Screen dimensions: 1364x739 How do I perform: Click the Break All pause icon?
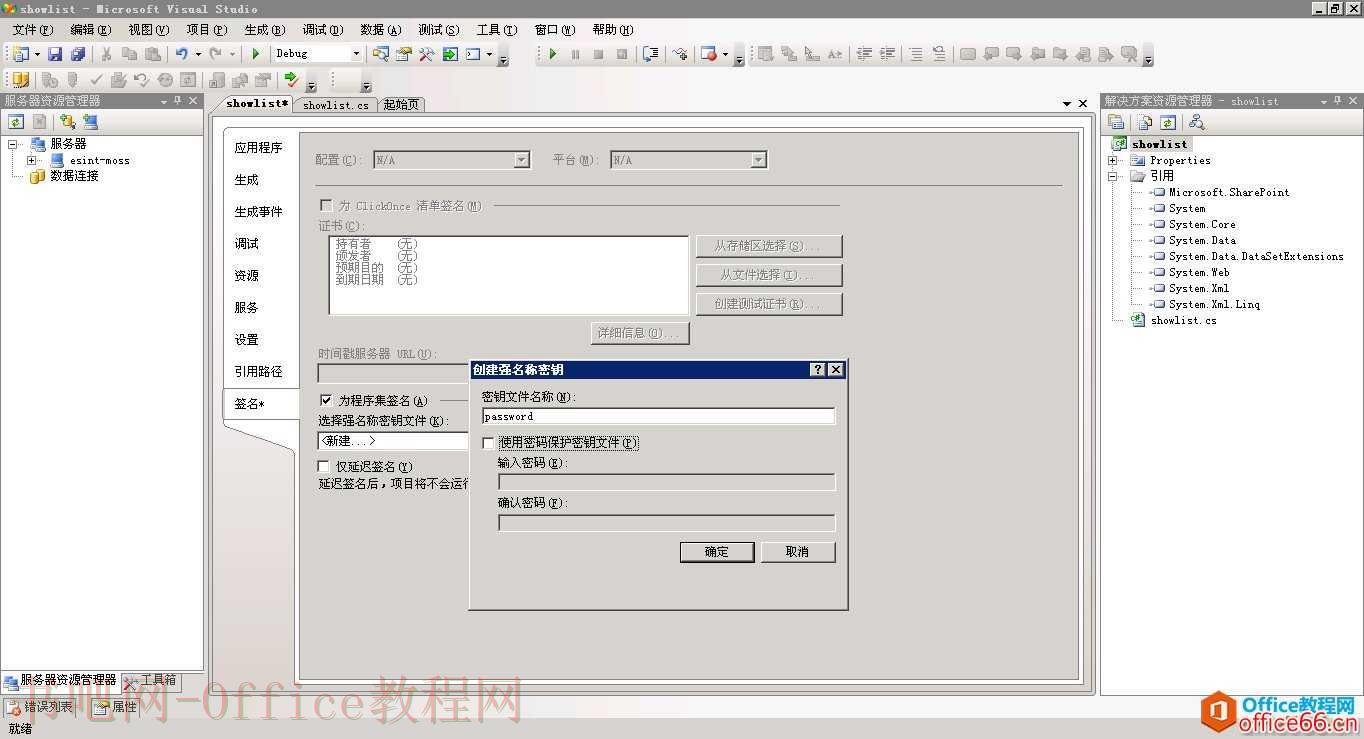click(575, 54)
